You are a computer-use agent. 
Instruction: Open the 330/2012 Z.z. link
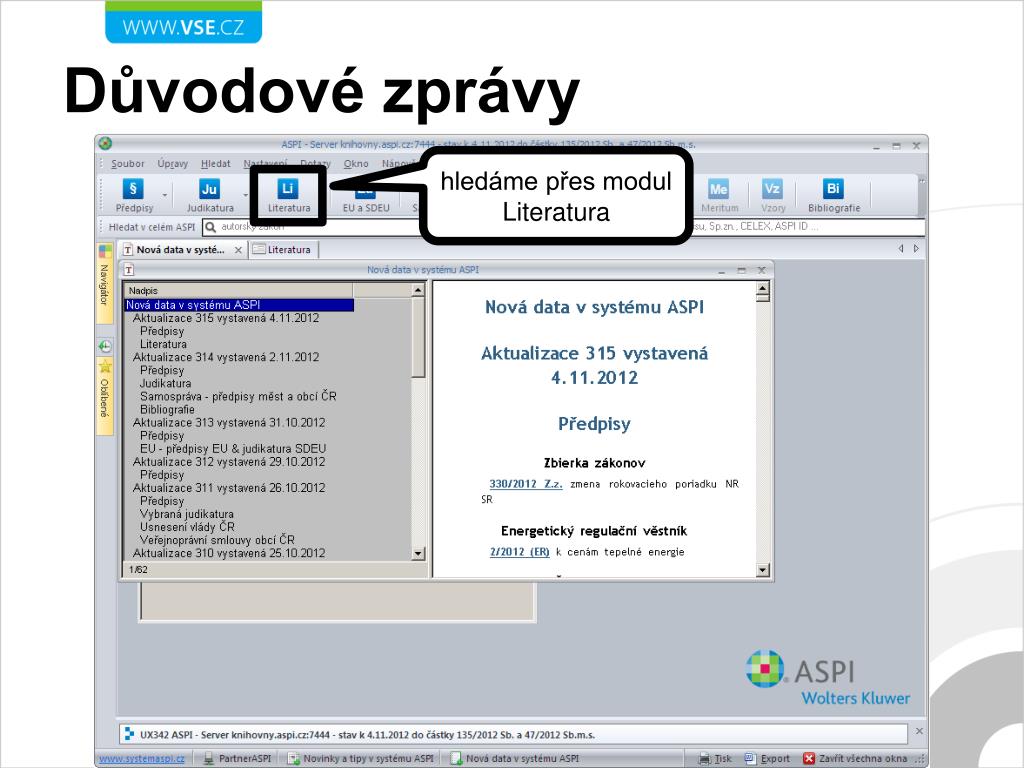tap(526, 484)
